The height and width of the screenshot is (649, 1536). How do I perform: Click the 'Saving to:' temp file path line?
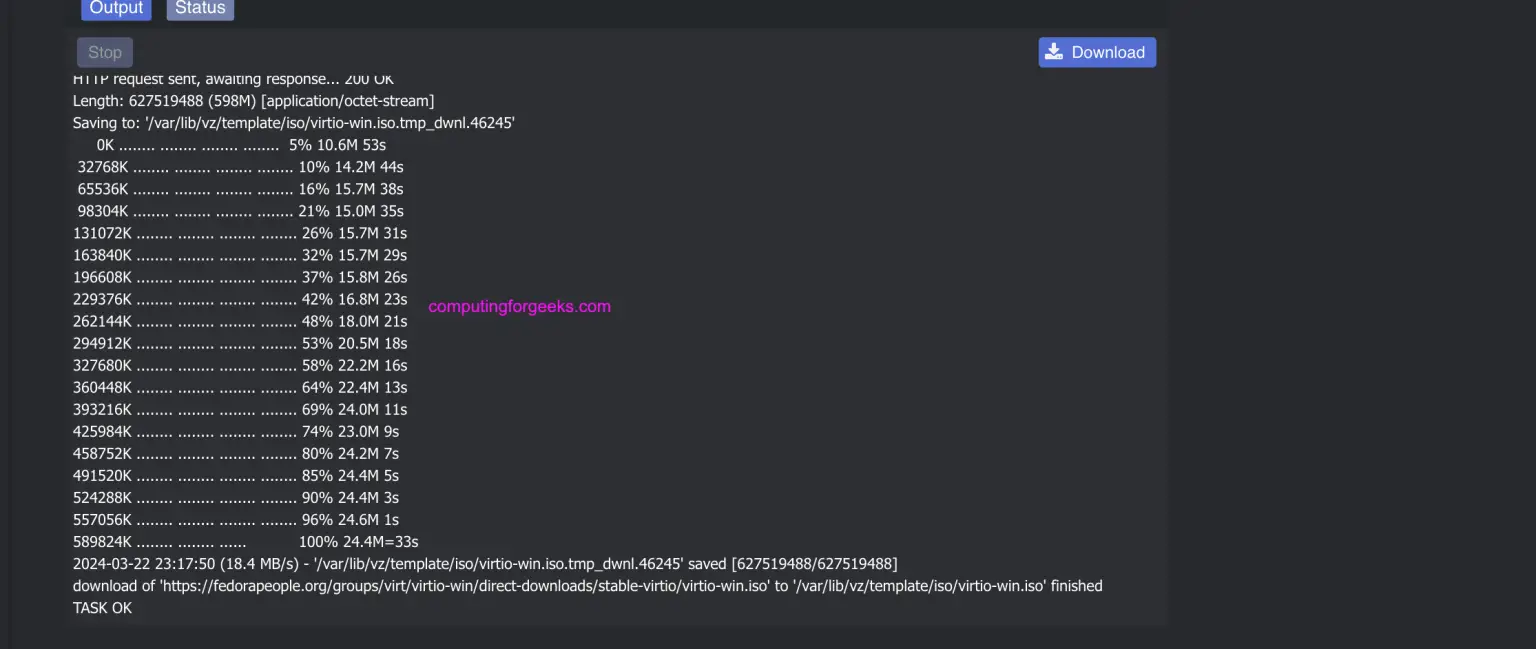(x=293, y=123)
